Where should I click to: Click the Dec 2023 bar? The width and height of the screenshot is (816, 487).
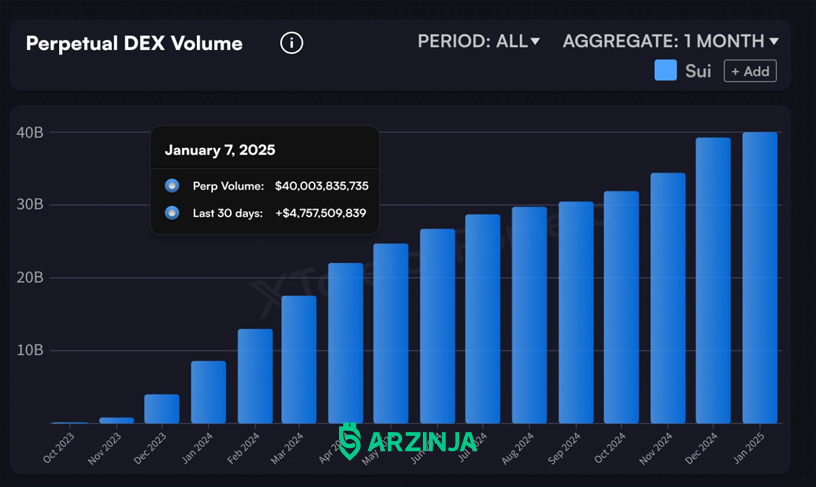click(x=162, y=409)
